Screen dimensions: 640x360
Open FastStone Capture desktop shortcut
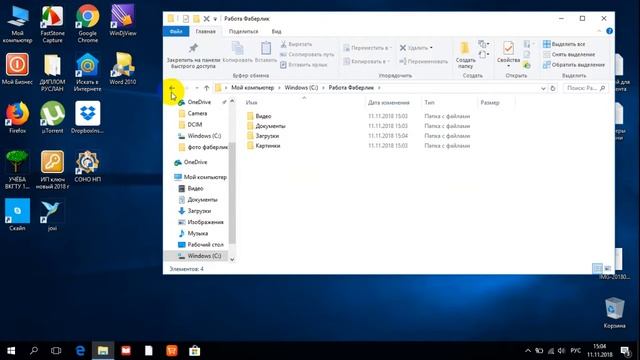click(52, 24)
